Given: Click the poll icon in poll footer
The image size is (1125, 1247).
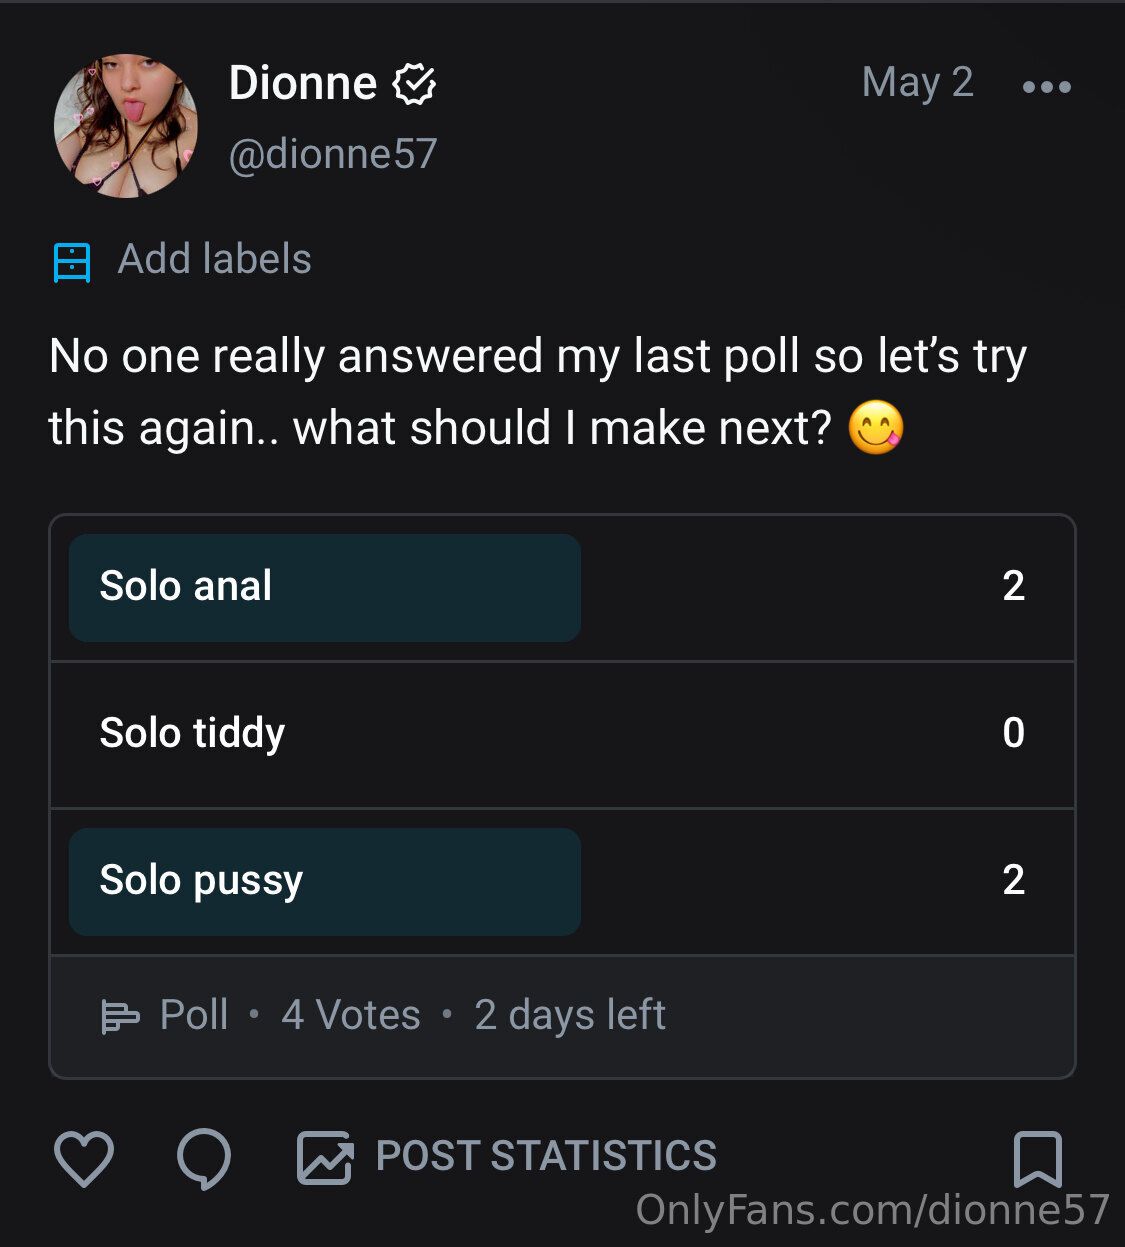Looking at the screenshot, I should pos(120,1016).
